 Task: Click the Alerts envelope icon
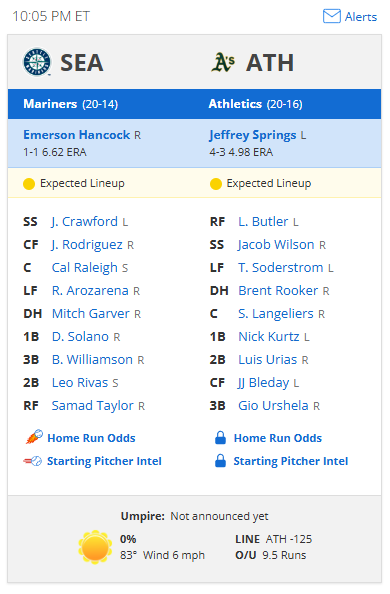click(x=332, y=16)
